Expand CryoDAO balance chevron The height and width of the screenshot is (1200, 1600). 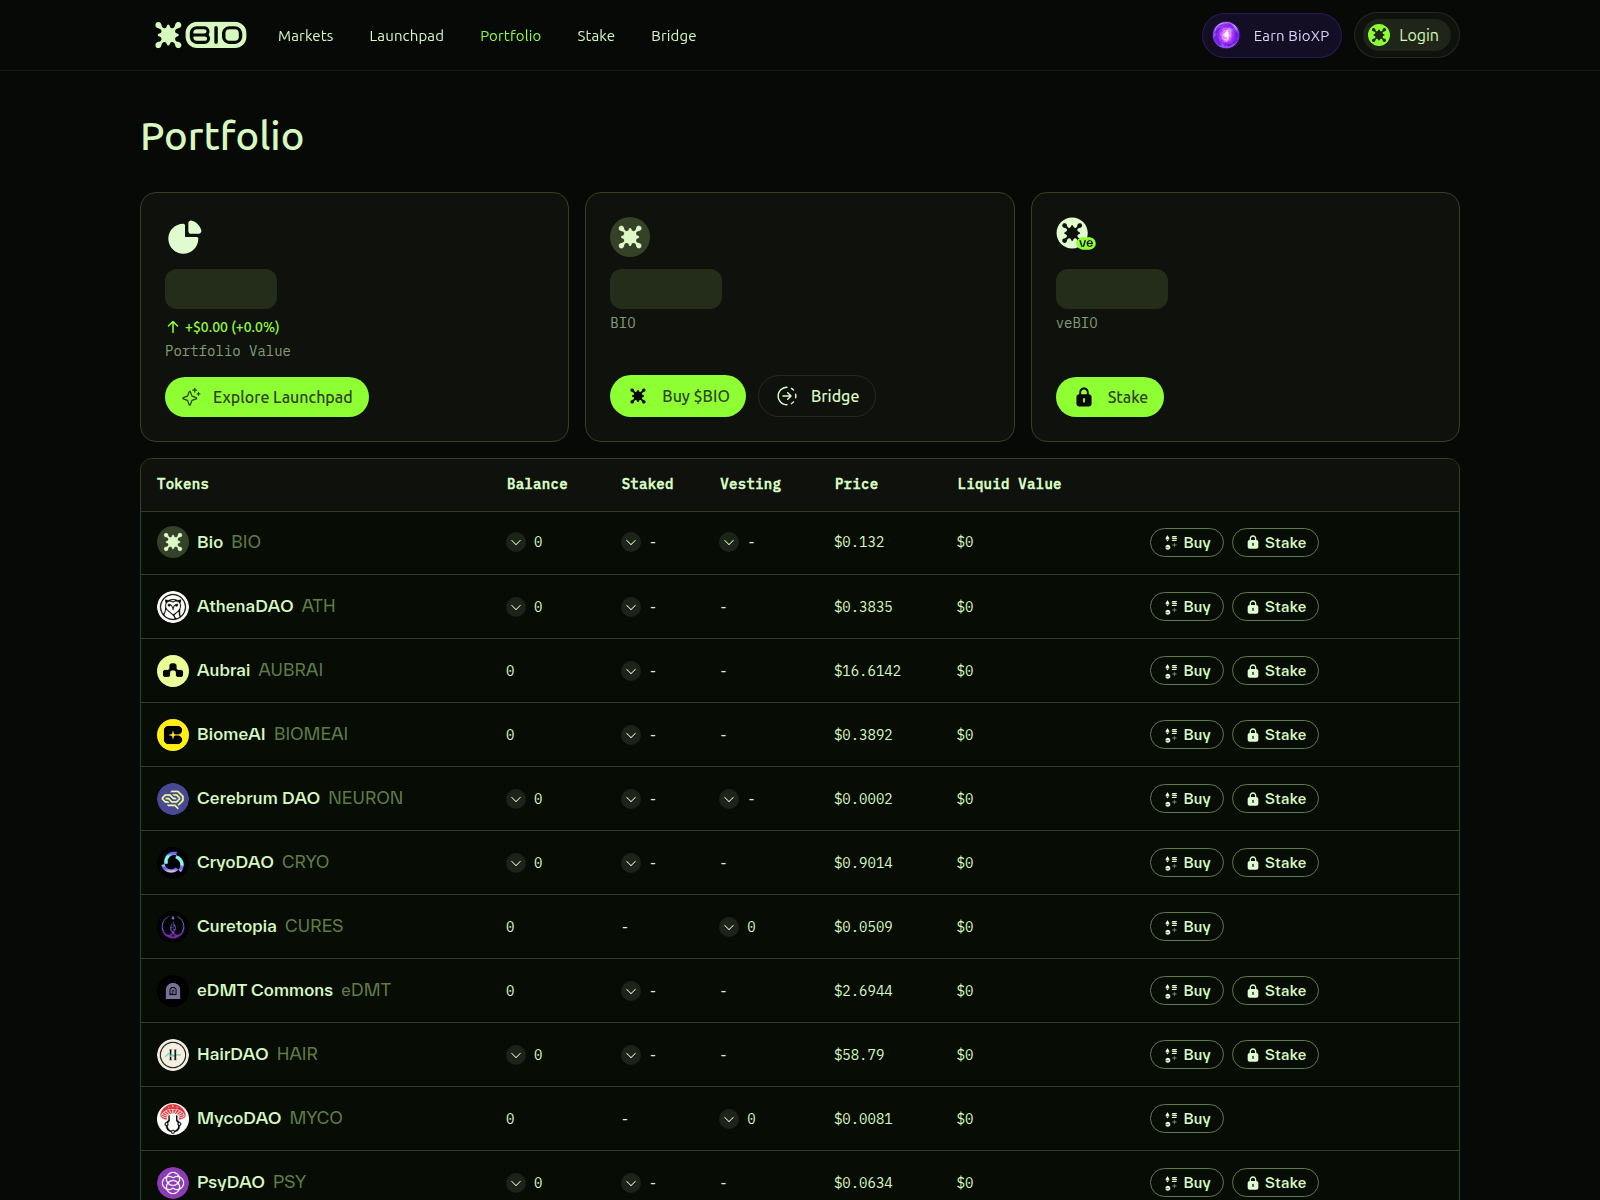516,863
